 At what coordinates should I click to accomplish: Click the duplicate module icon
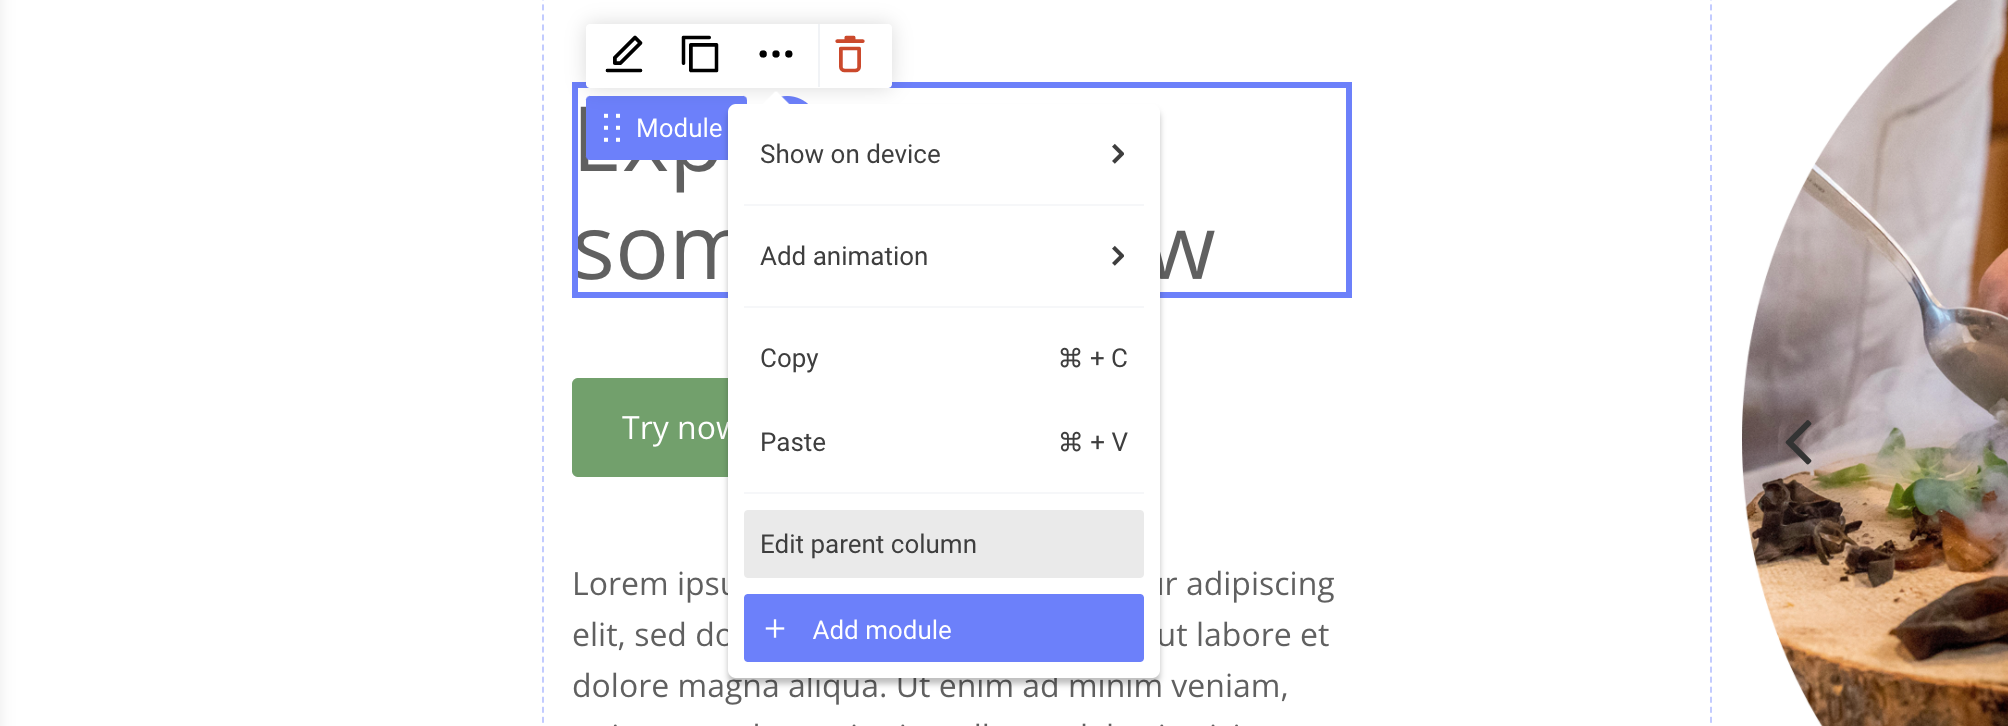pos(700,54)
